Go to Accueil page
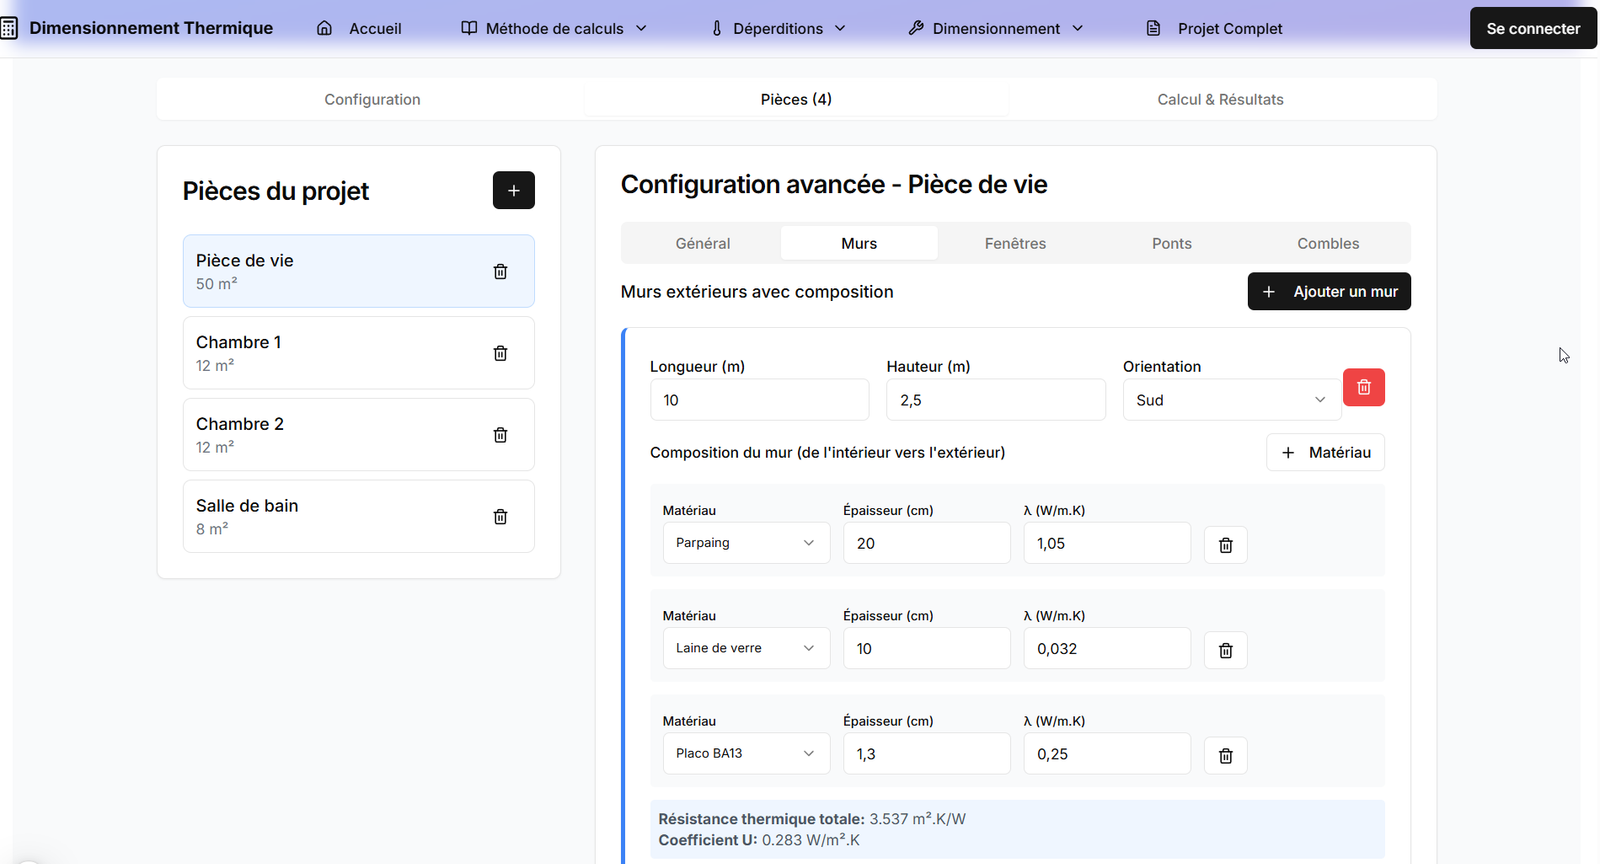This screenshot has height=864, width=1600. [x=359, y=28]
